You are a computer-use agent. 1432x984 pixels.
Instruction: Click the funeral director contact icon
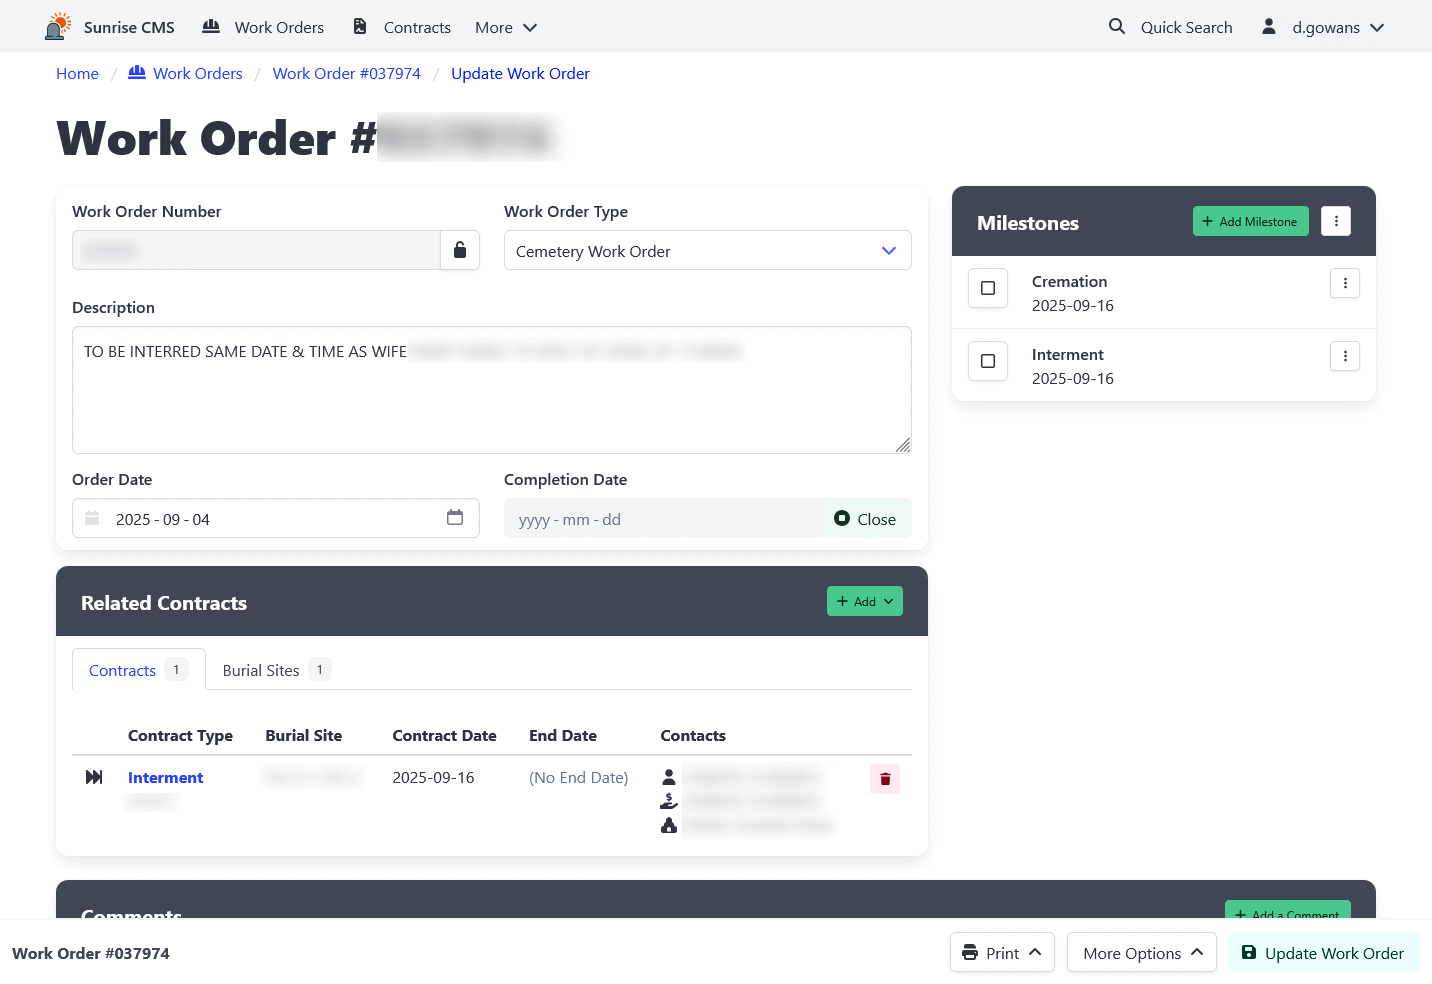[x=669, y=825]
